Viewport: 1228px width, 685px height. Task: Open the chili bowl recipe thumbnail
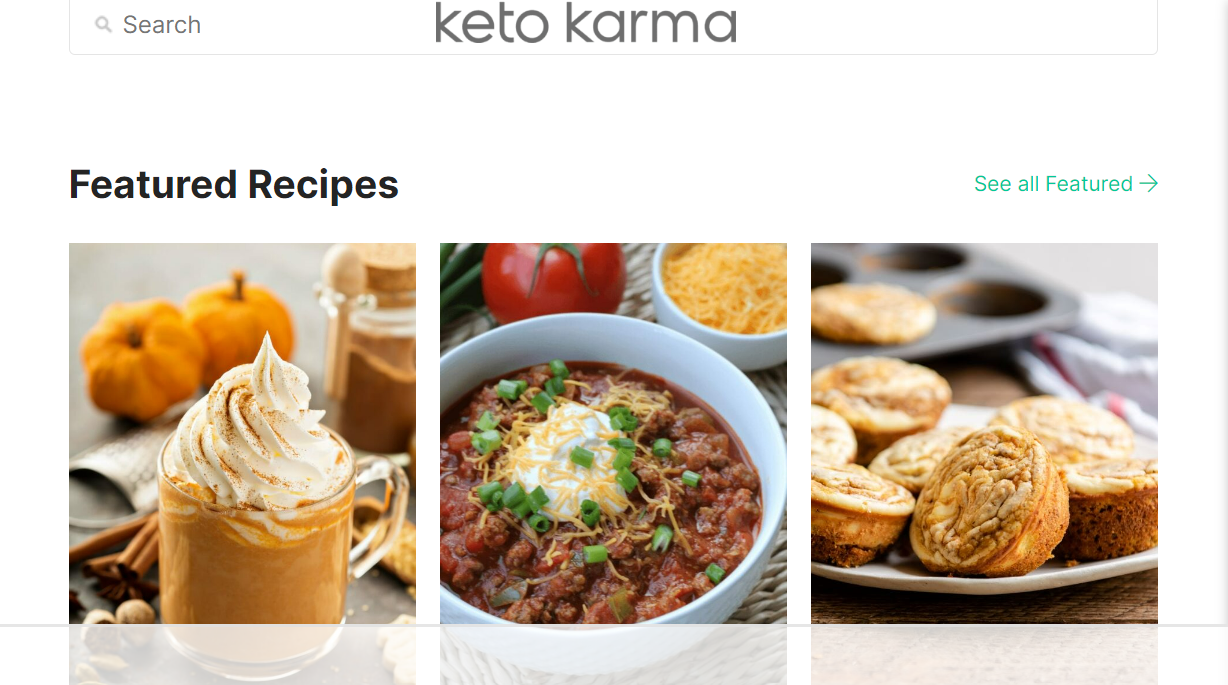[x=613, y=463]
